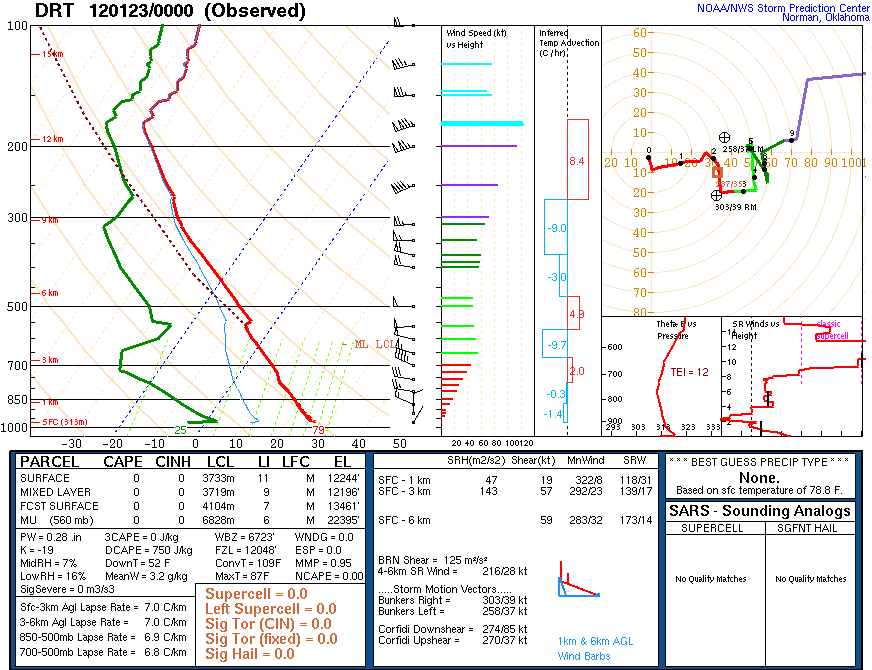This screenshot has width=872, height=670.
Task: Click the '15 km' height marker
Action: tap(52, 54)
